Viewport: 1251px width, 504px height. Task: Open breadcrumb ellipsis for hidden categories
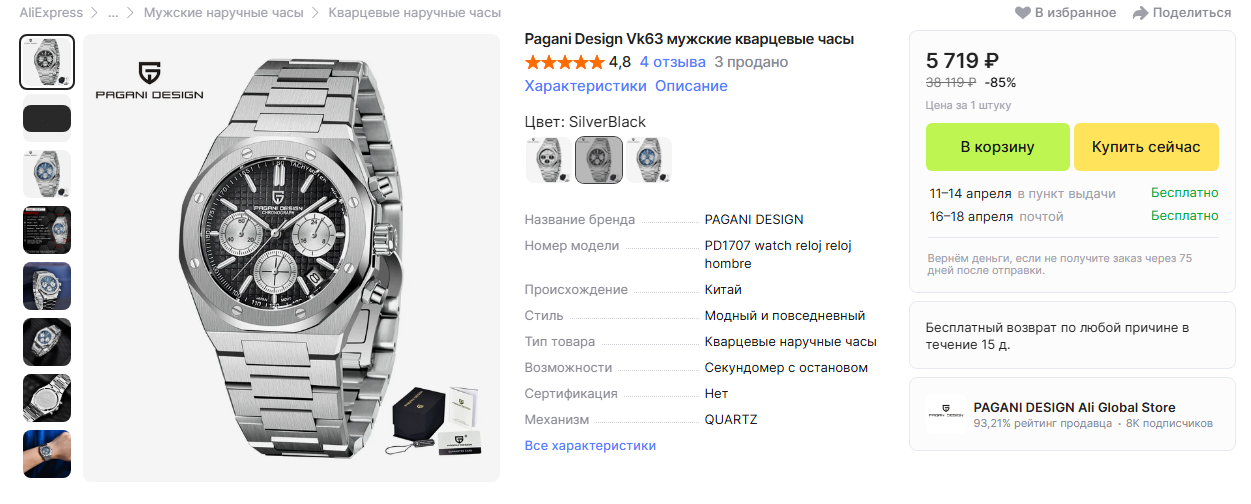[x=113, y=13]
